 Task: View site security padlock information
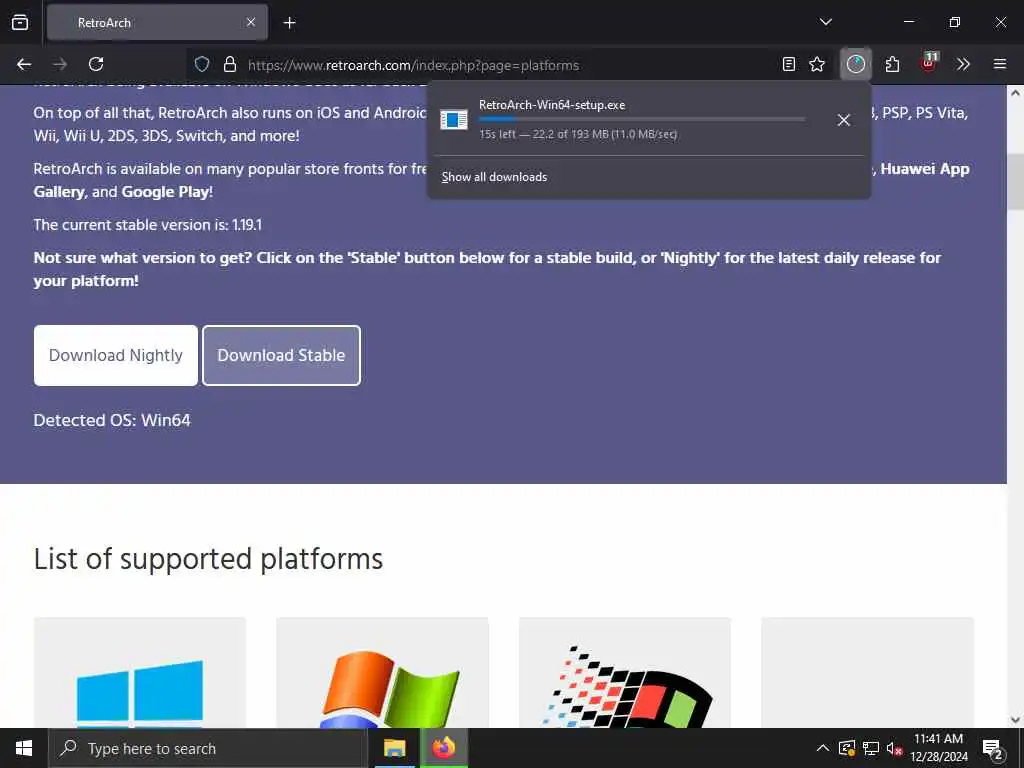point(230,64)
